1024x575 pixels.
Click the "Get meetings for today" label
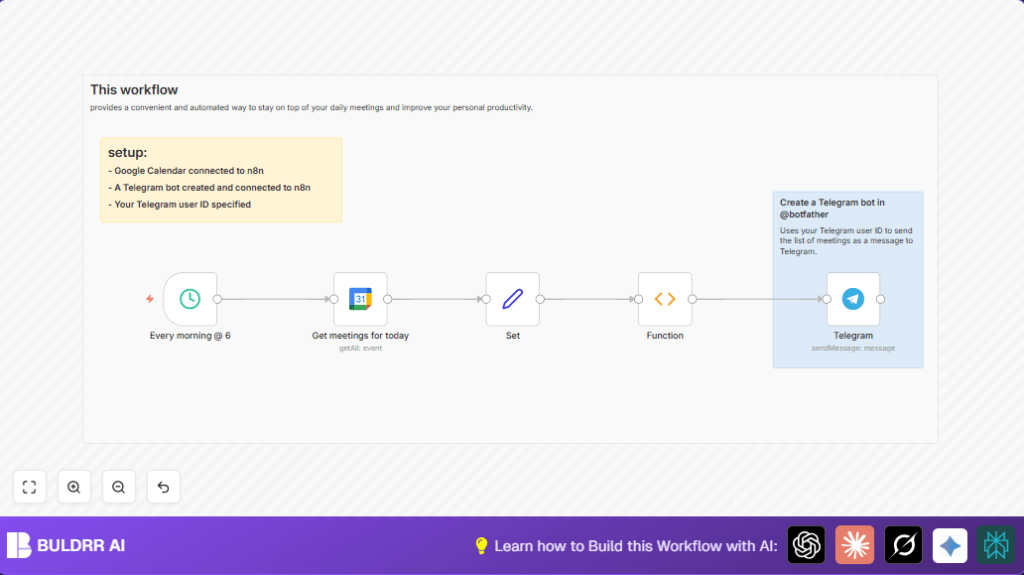(x=360, y=335)
